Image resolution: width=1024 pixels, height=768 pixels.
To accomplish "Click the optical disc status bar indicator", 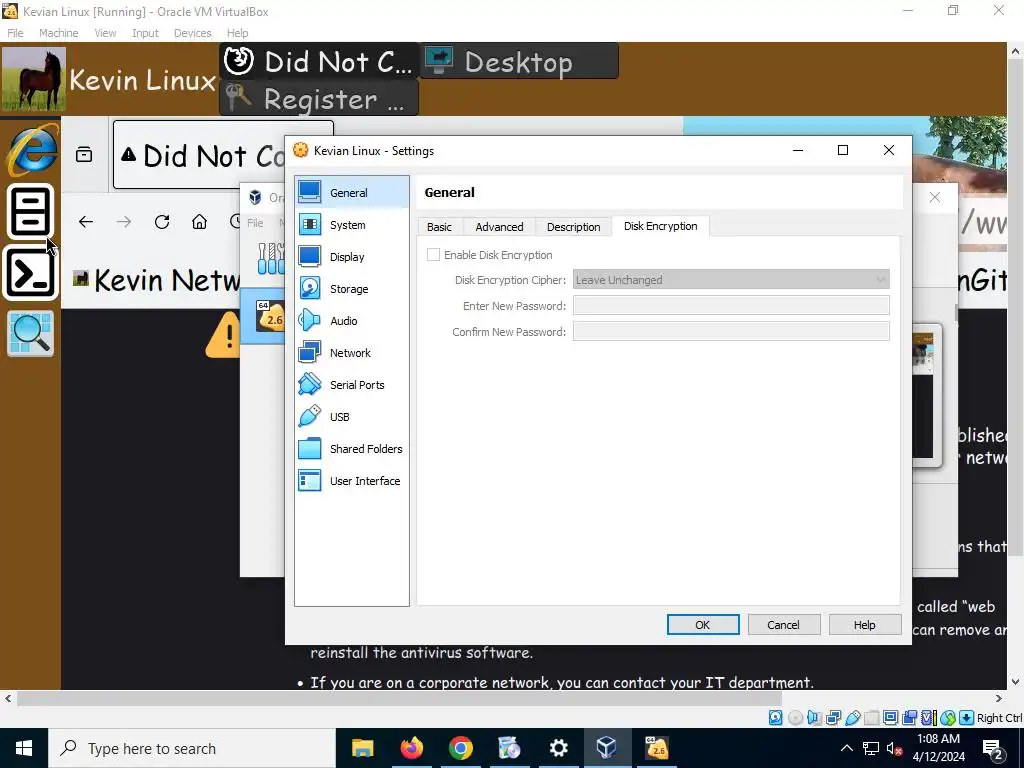I will pos(795,718).
